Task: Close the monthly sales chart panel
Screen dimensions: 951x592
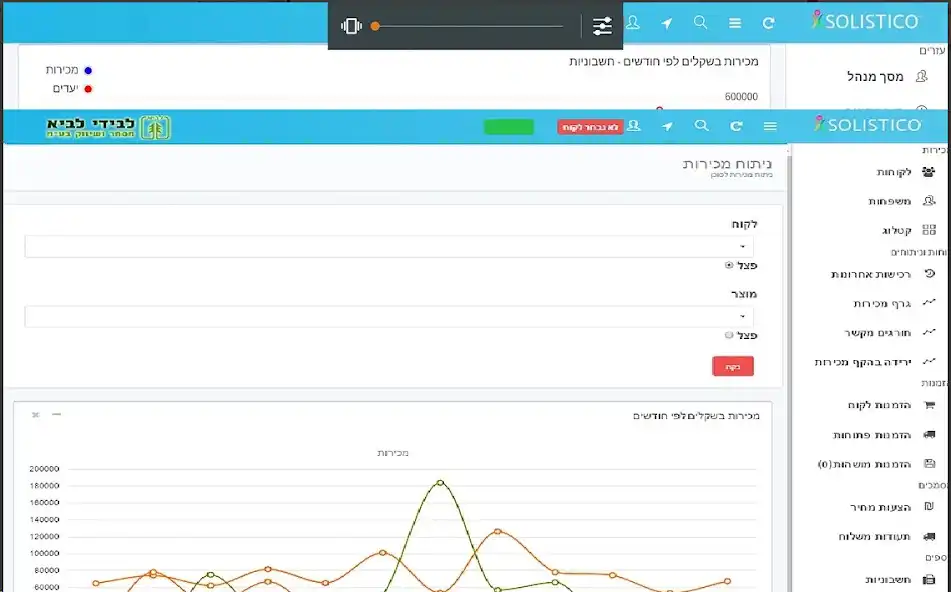Action: 35,414
